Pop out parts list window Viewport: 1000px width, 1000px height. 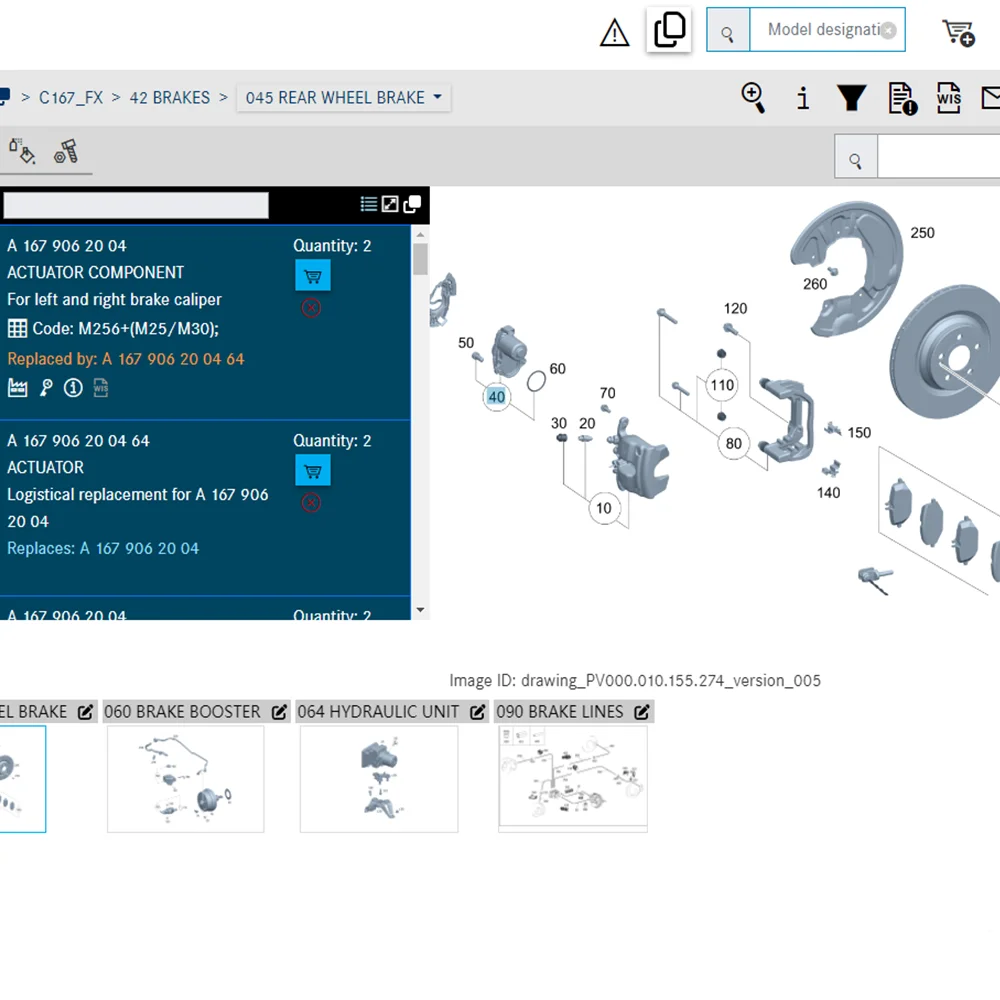(412, 204)
